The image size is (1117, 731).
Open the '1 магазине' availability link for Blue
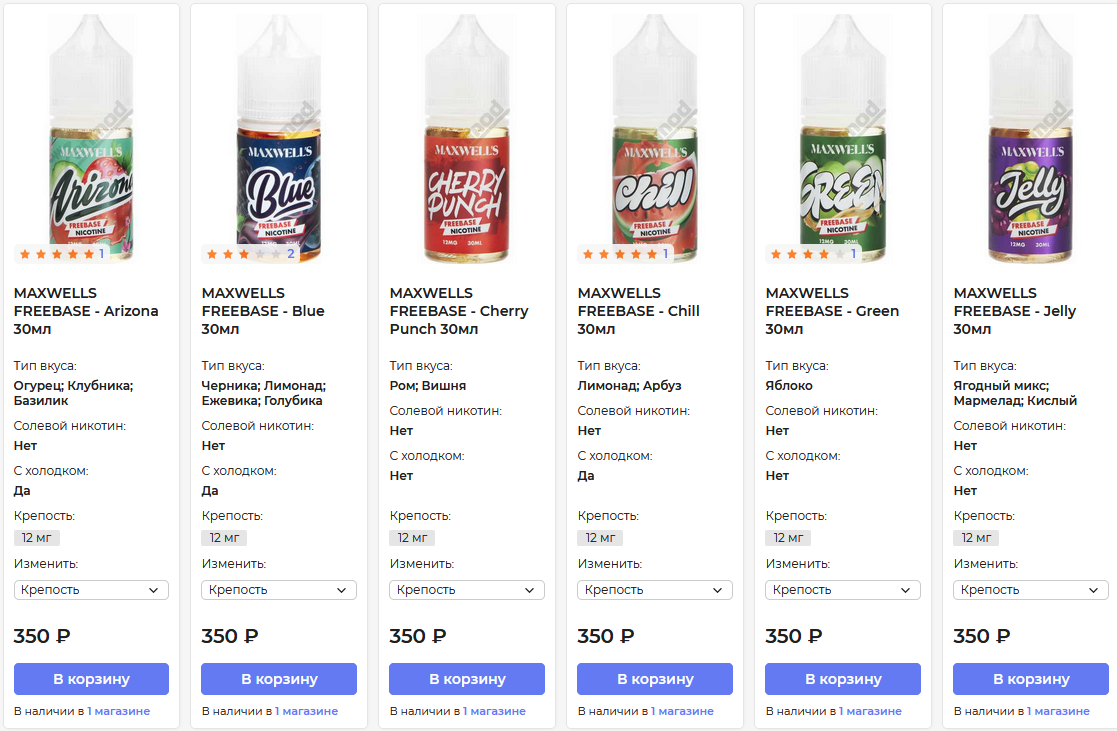[306, 711]
